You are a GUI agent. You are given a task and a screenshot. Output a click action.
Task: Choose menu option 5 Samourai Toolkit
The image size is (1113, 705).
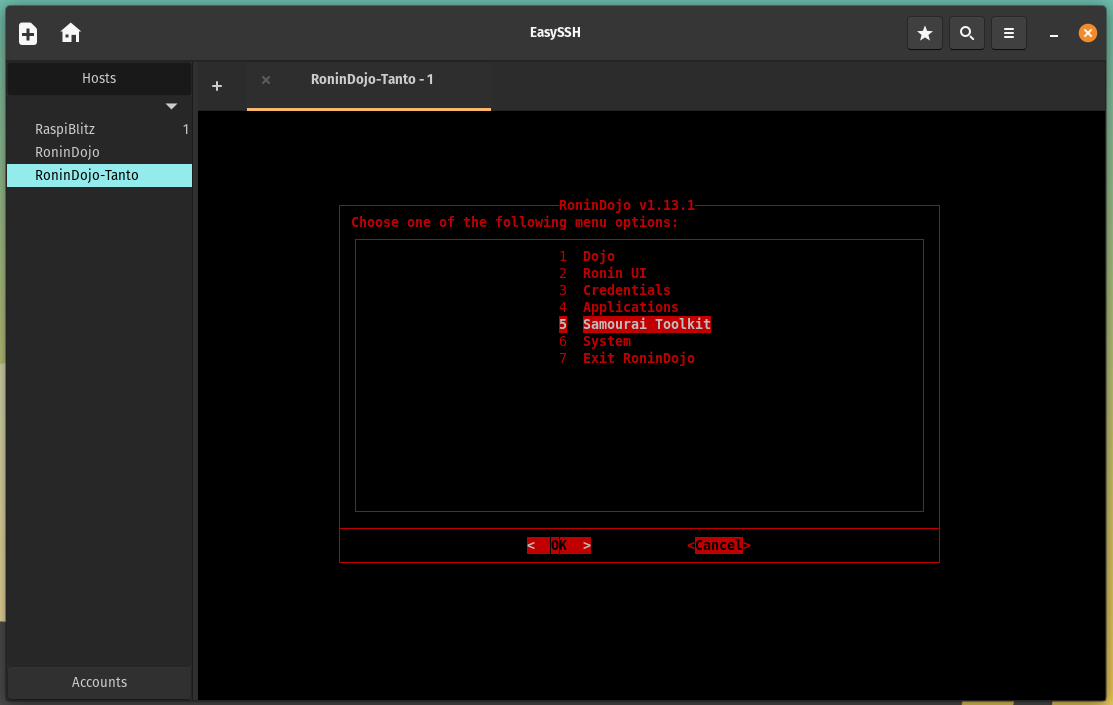(635, 324)
